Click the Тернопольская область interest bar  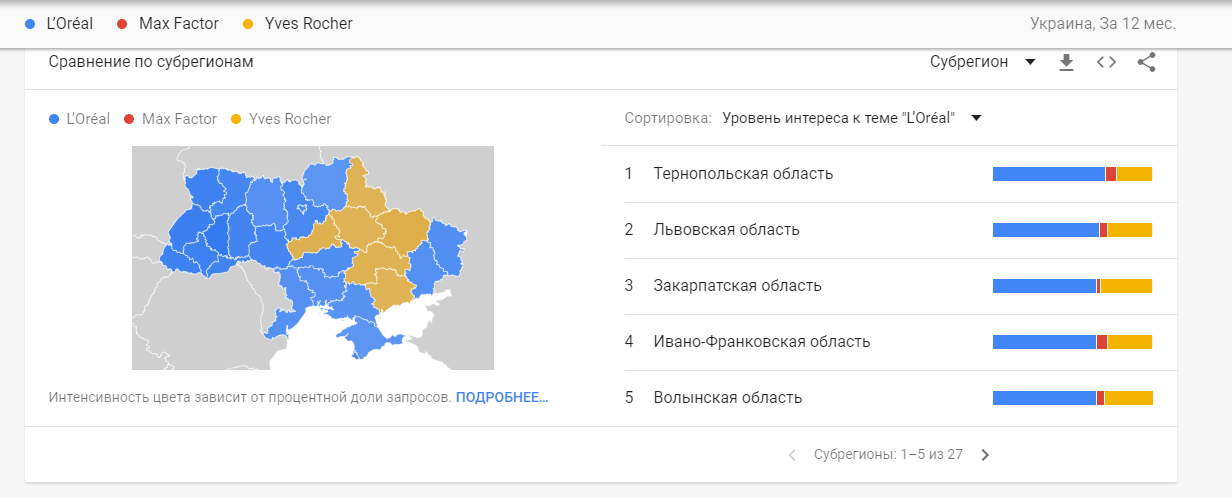(1072, 174)
